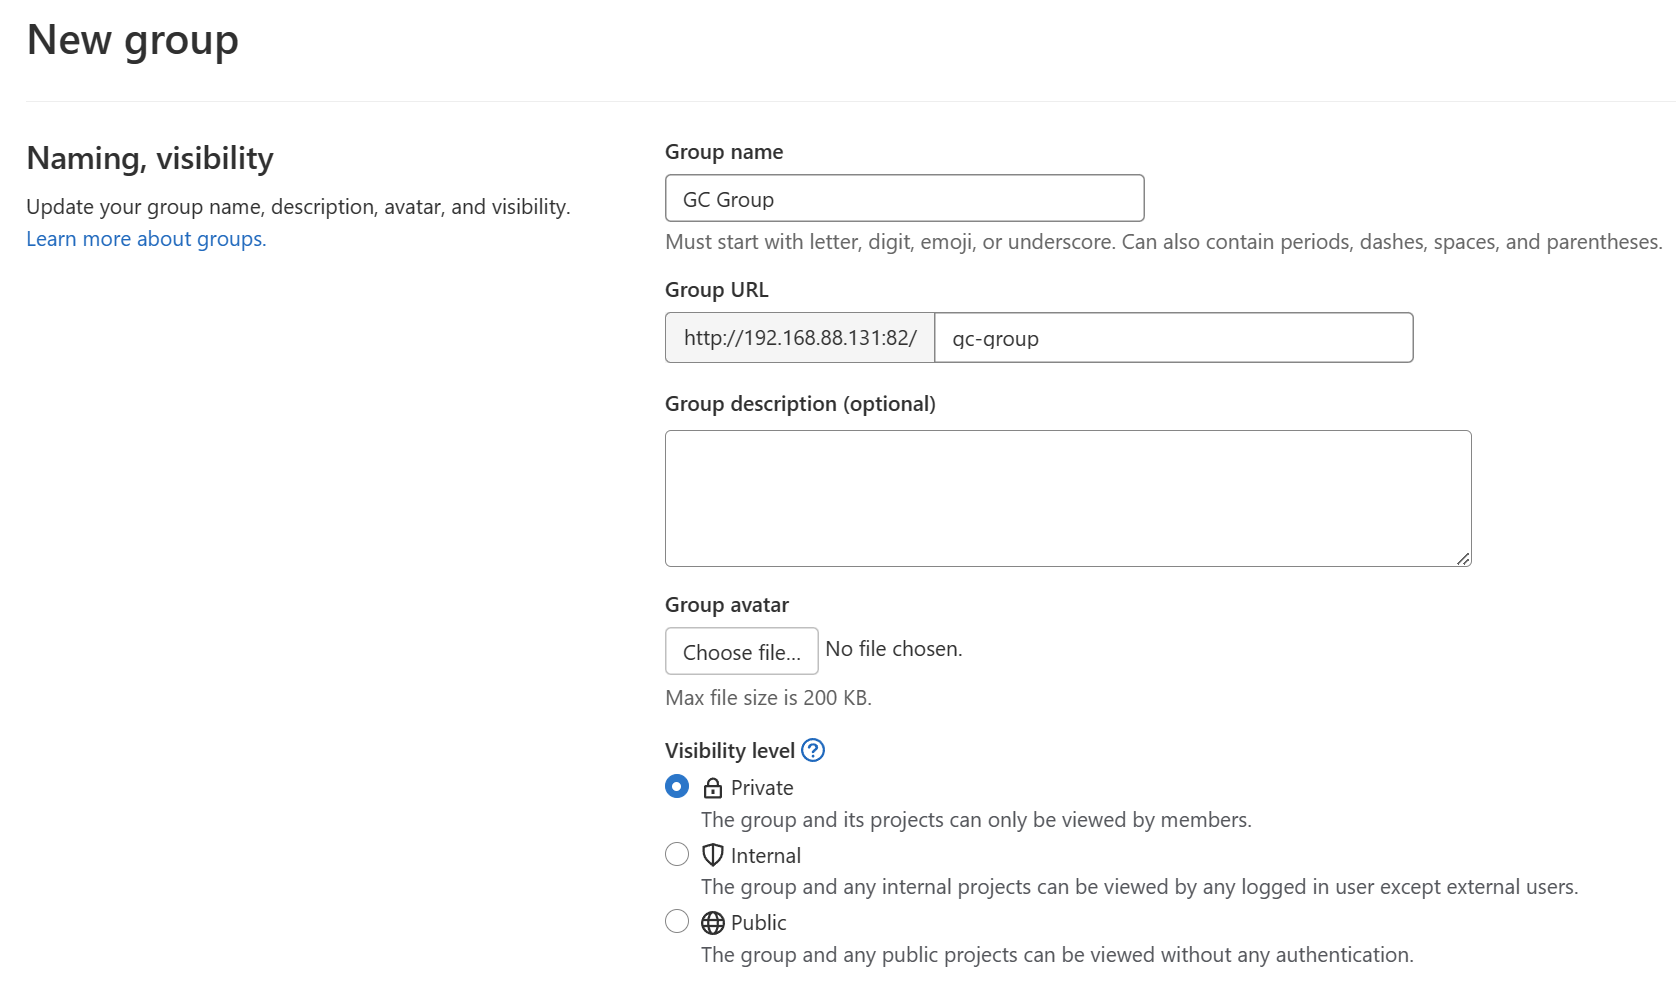Click the Visibility level label
Viewport: 1676px width, 984px height.
[x=730, y=751]
